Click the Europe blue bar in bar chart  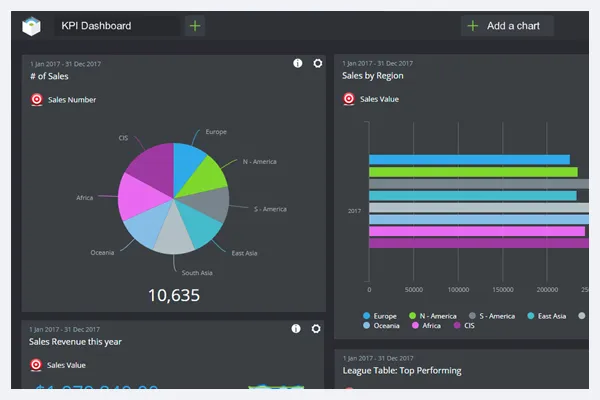pyautogui.click(x=470, y=160)
